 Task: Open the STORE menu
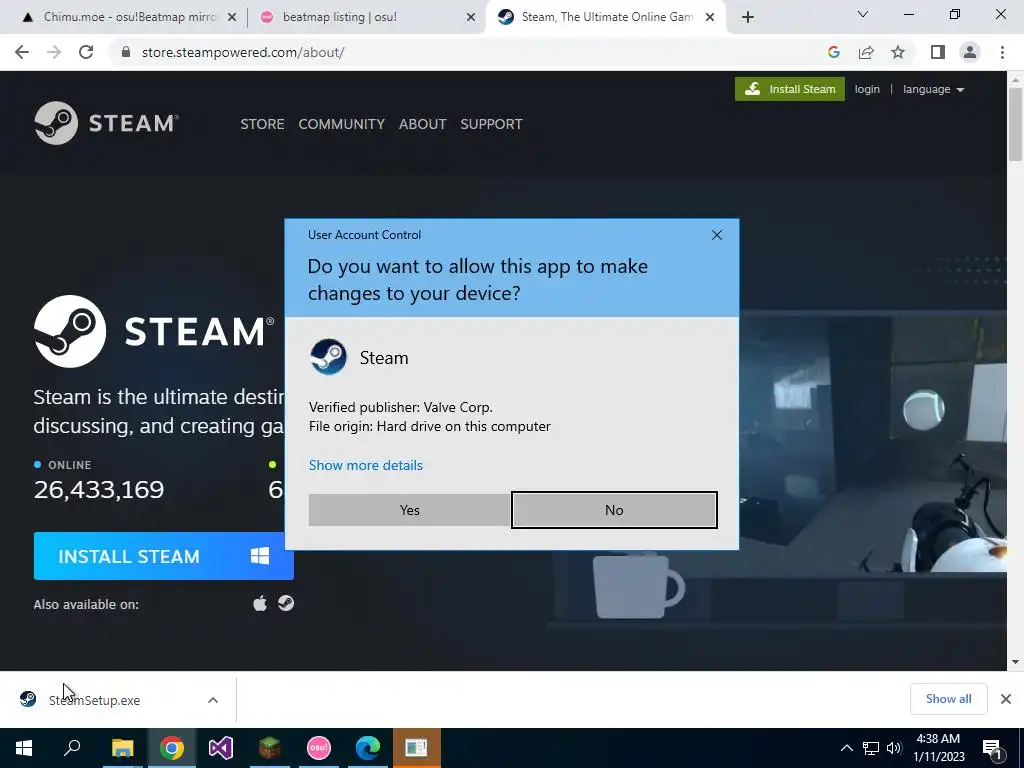click(262, 124)
